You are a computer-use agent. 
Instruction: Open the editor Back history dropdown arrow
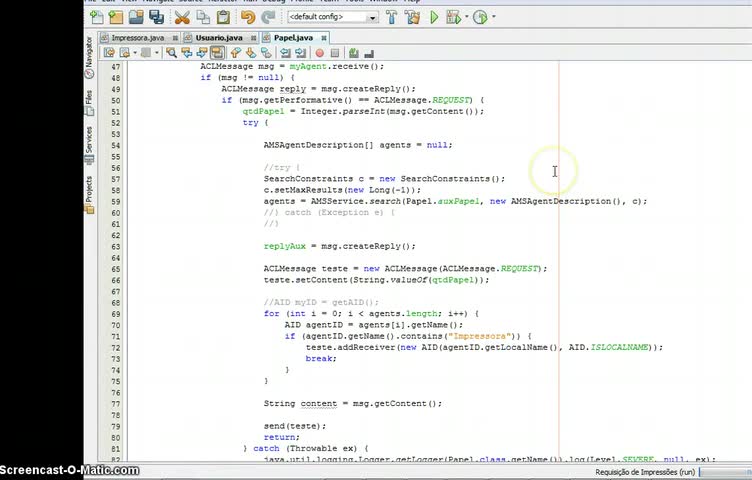click(135, 53)
